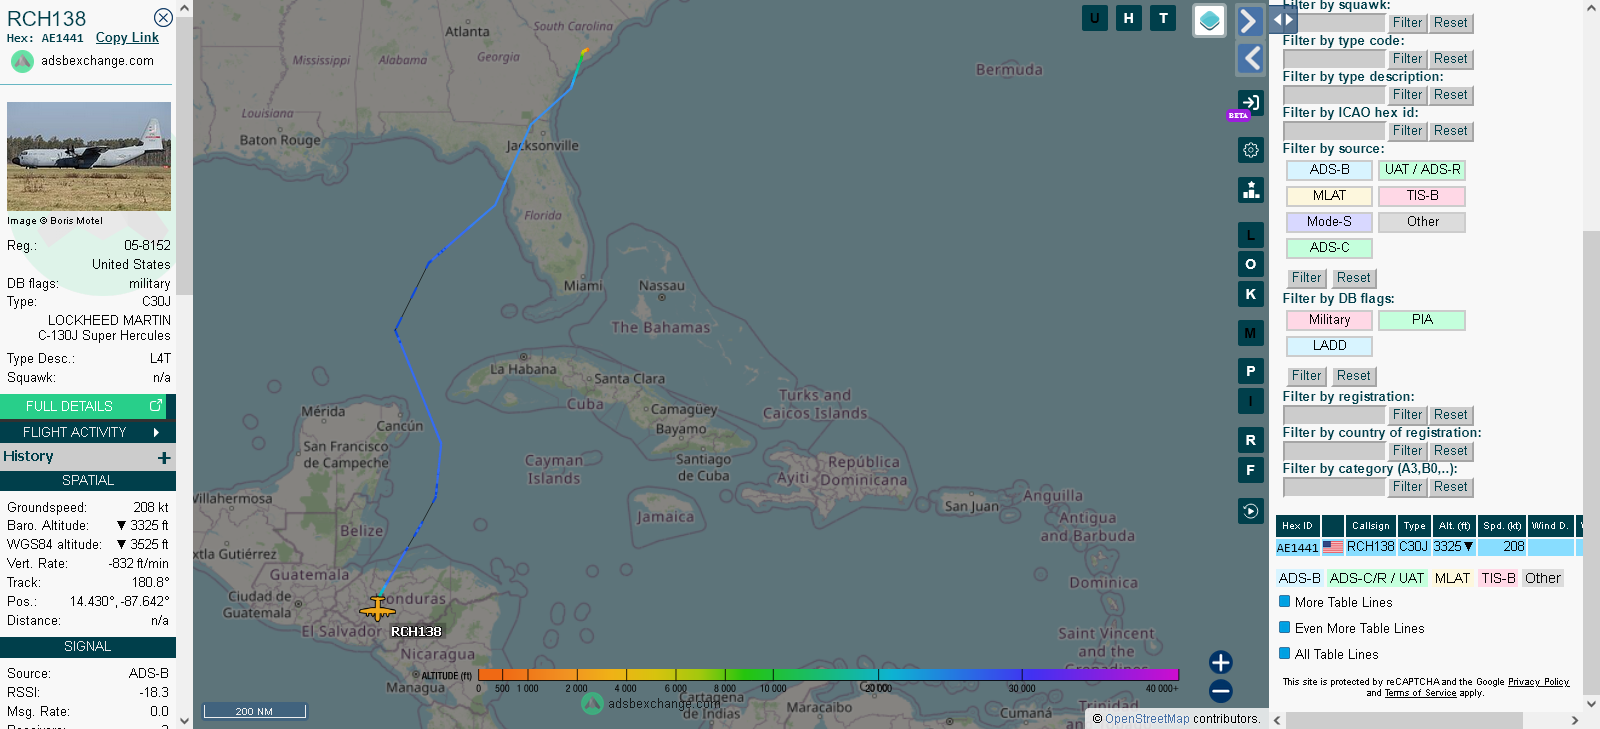Viewport: 1600px width, 729px height.
Task: Close the RCH138 aircraft info panel
Action: click(163, 18)
